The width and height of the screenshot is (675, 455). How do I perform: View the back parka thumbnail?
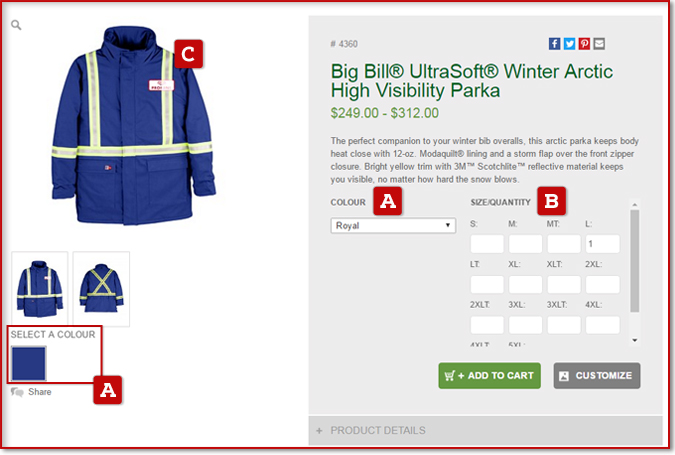(101, 289)
